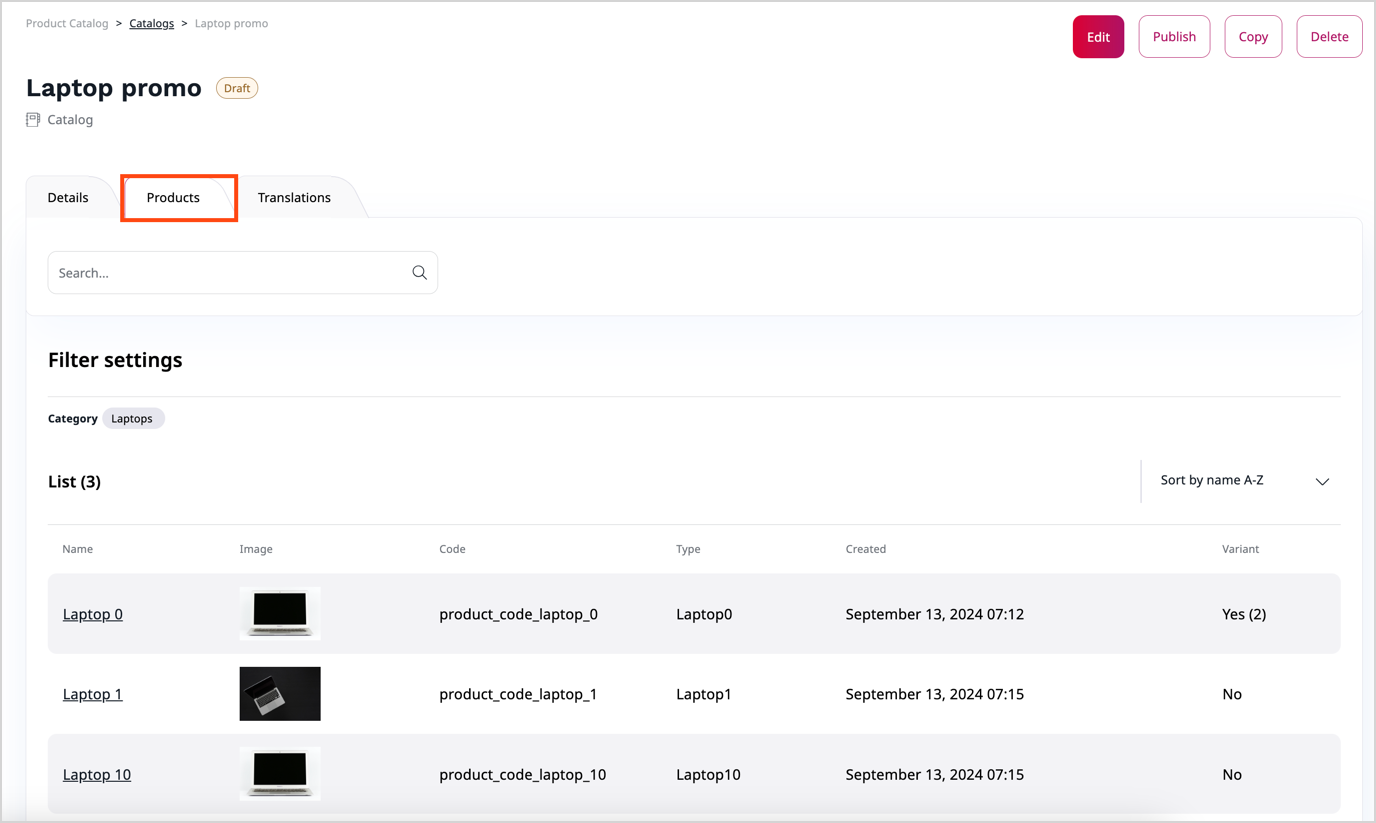Delete the catalog using the Delete button
This screenshot has height=823, width=1376.
click(x=1329, y=37)
